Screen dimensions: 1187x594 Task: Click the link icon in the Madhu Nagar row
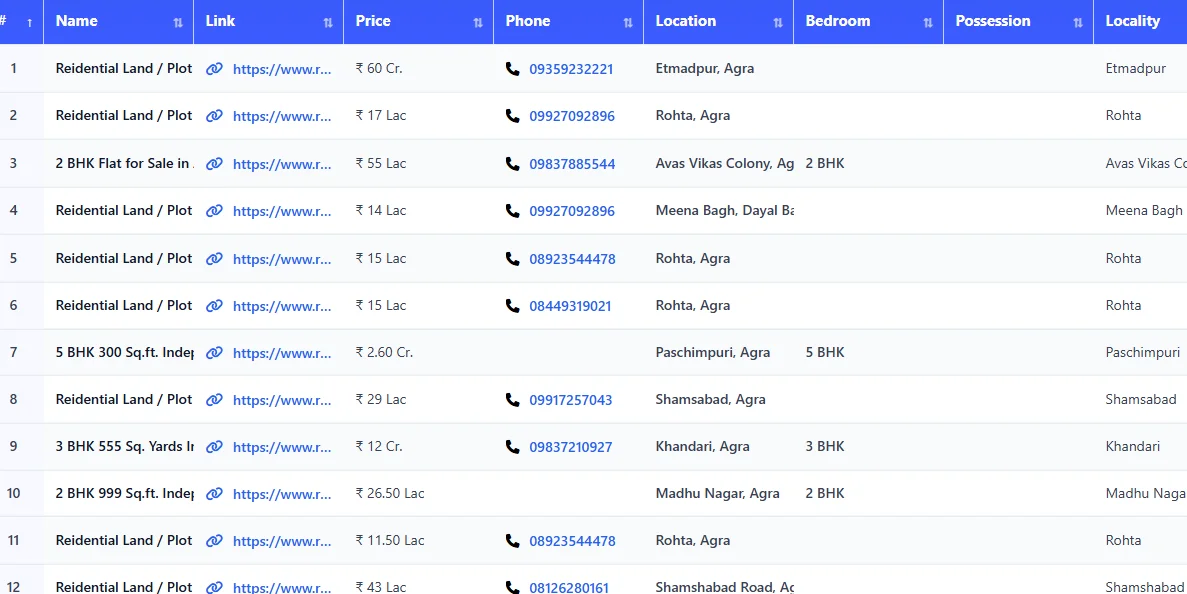point(214,494)
